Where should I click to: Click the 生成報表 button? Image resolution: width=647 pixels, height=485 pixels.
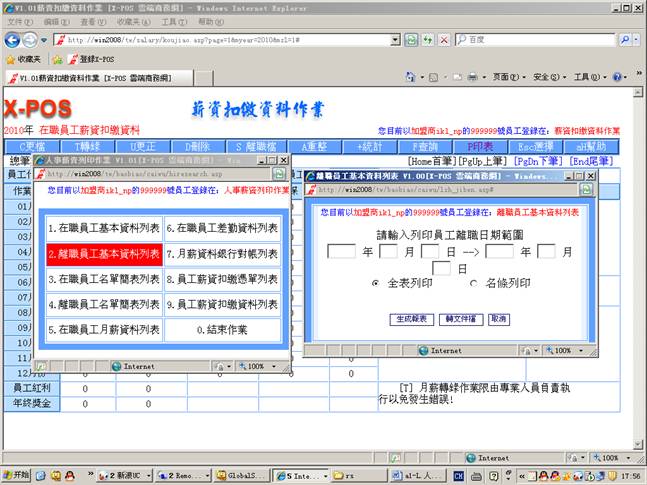coord(410,318)
